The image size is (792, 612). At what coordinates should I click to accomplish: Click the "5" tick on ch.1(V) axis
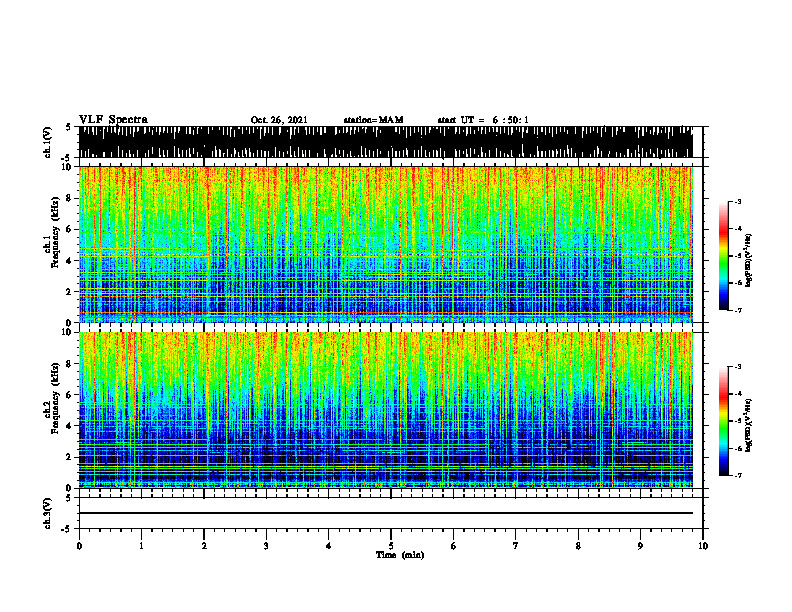pyautogui.click(x=68, y=127)
